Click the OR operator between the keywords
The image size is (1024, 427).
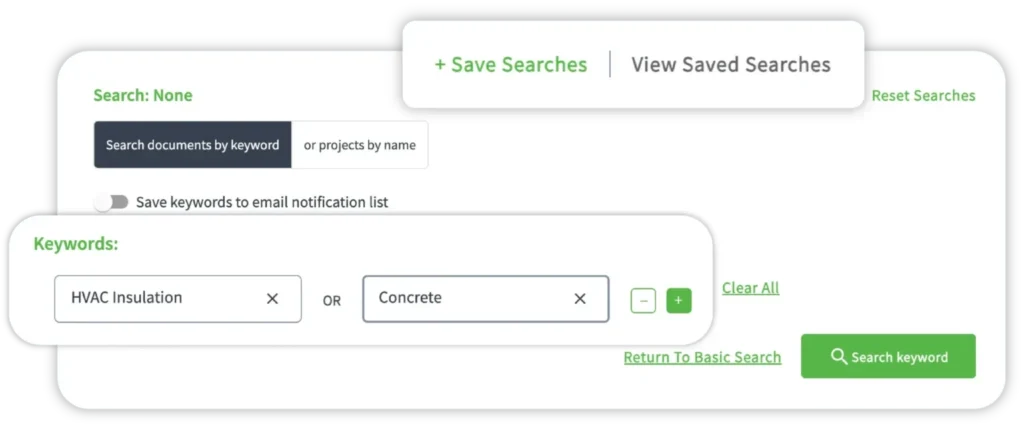pos(332,300)
